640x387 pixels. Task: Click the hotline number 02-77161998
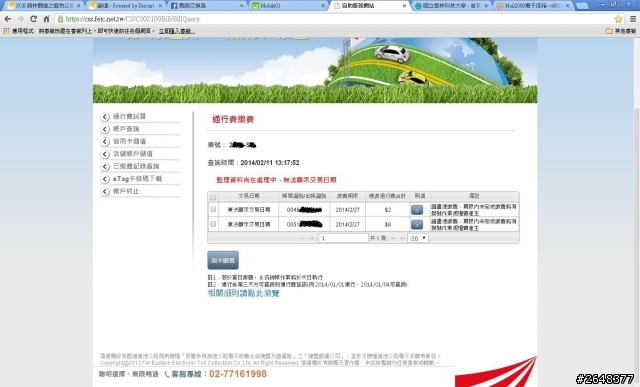click(238, 374)
